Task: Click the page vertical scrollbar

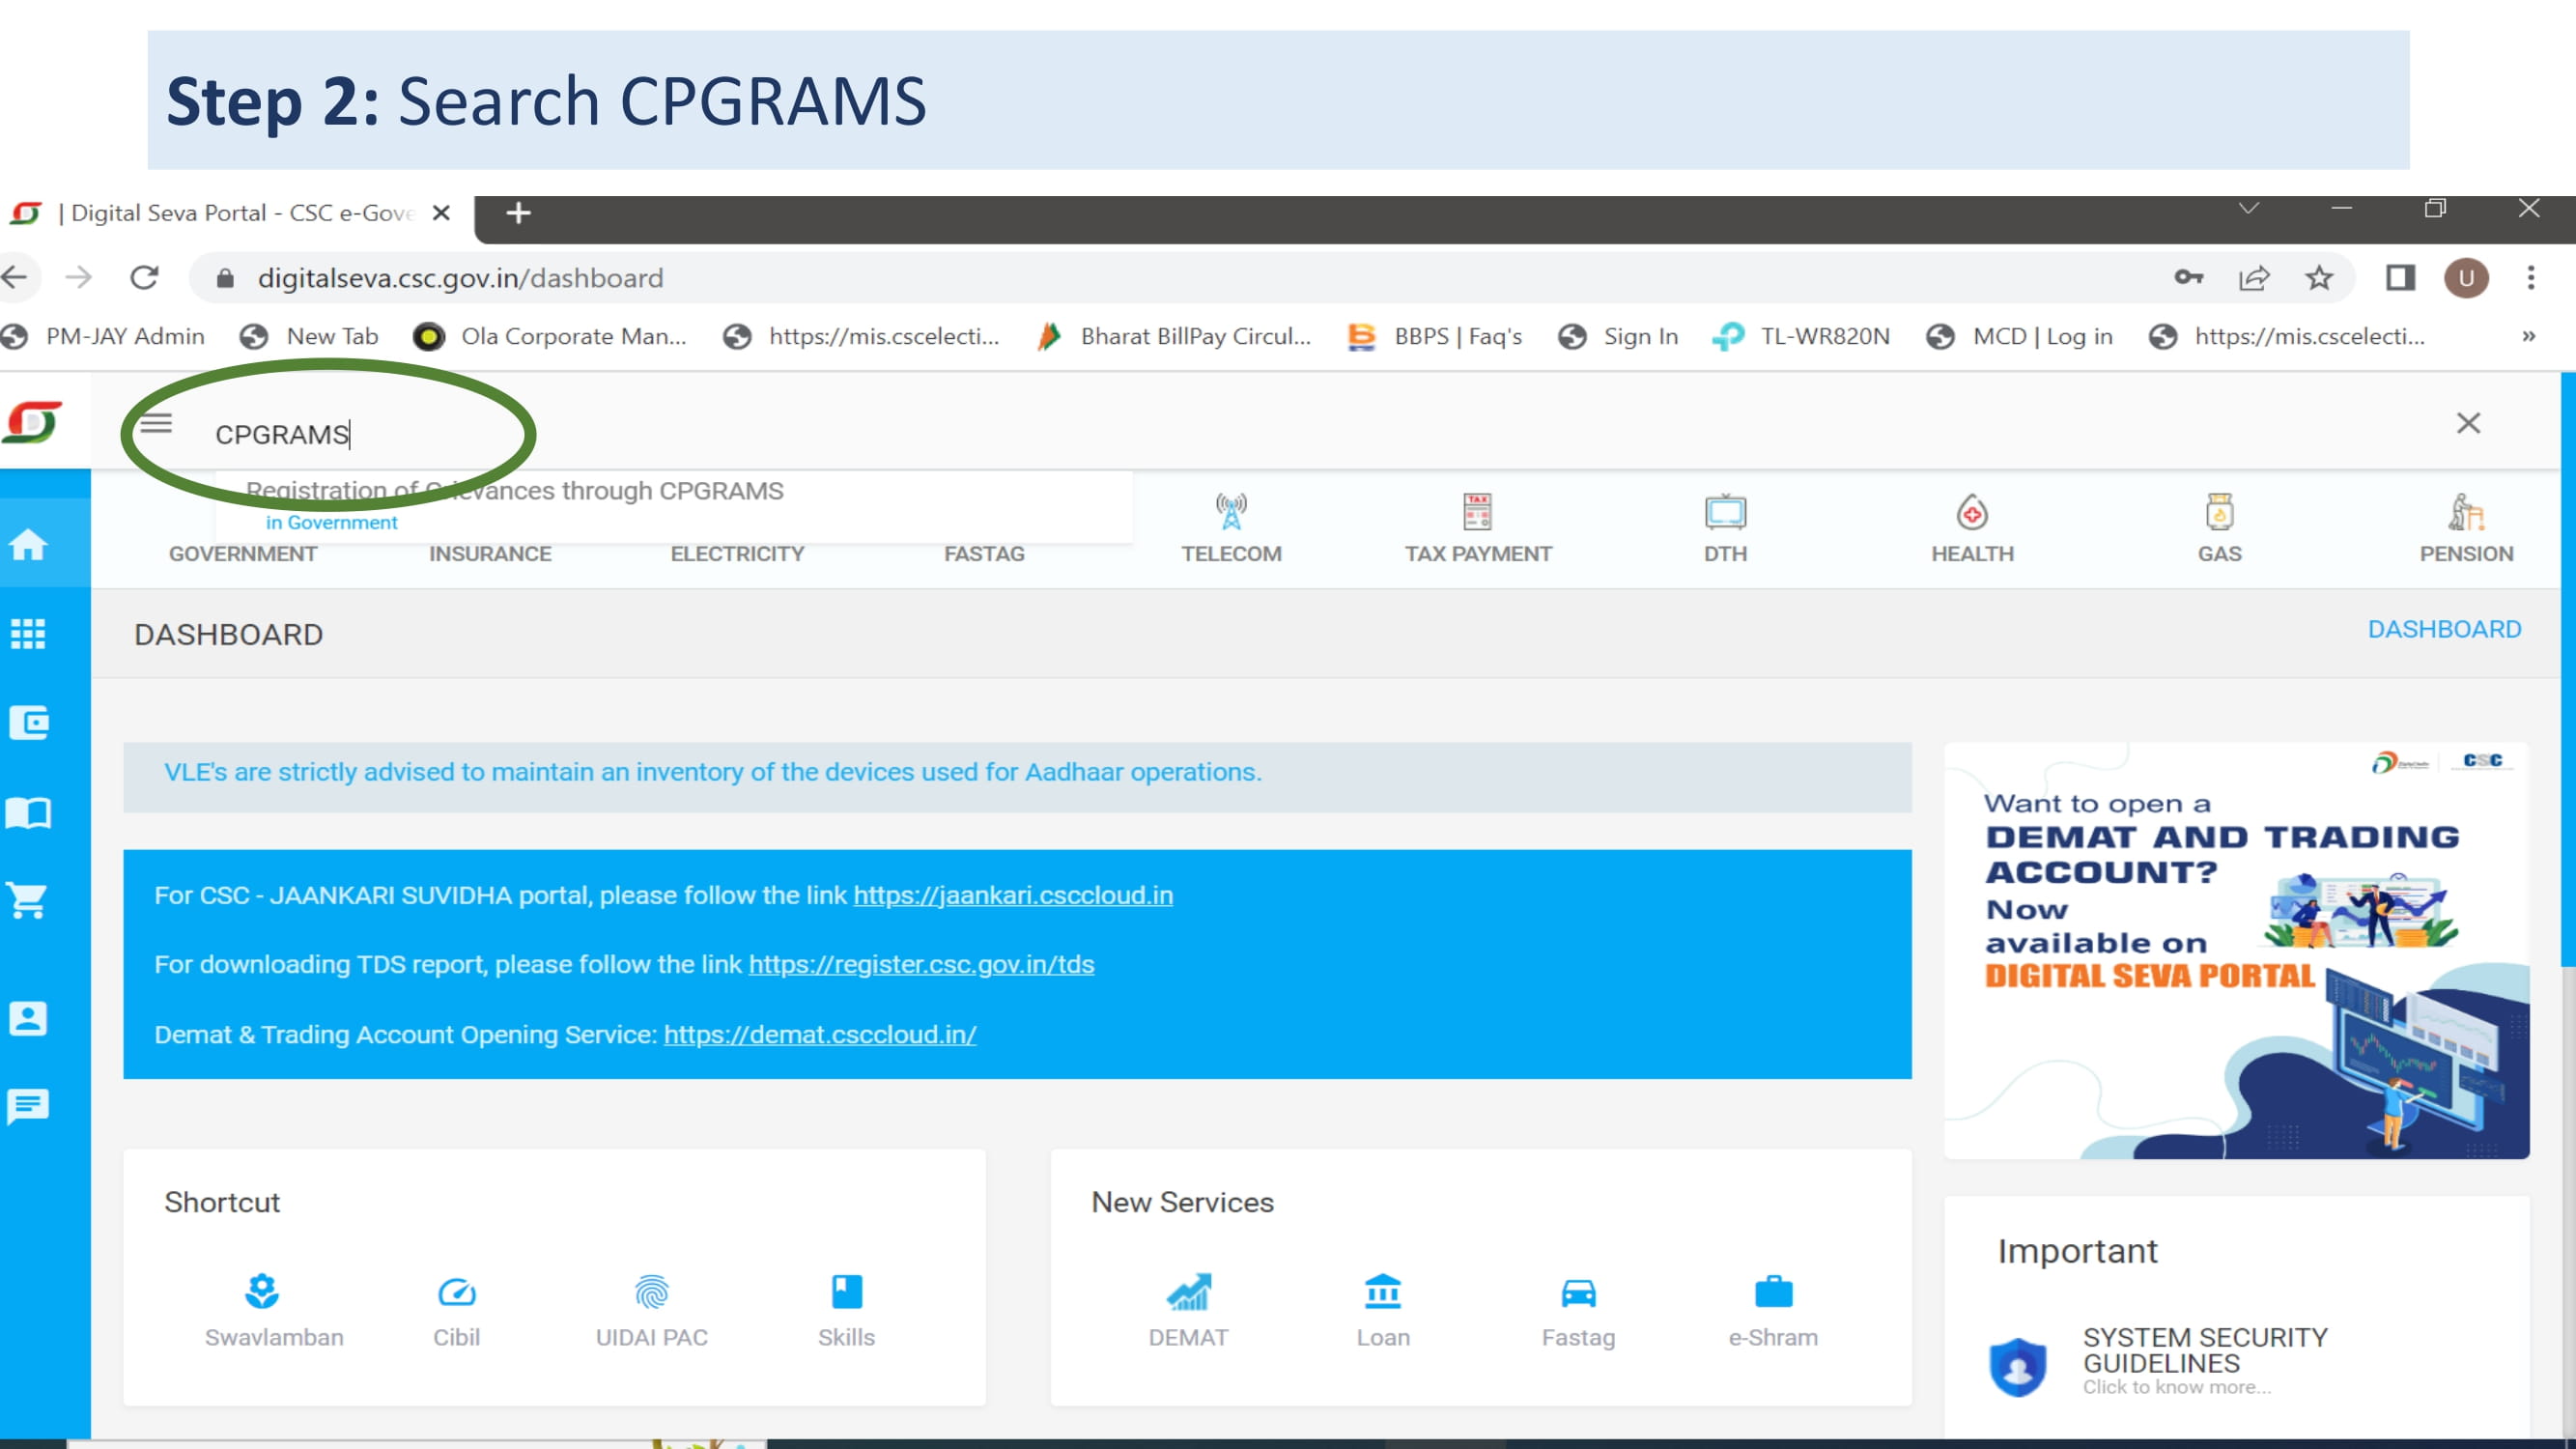Action: (x=2568, y=670)
